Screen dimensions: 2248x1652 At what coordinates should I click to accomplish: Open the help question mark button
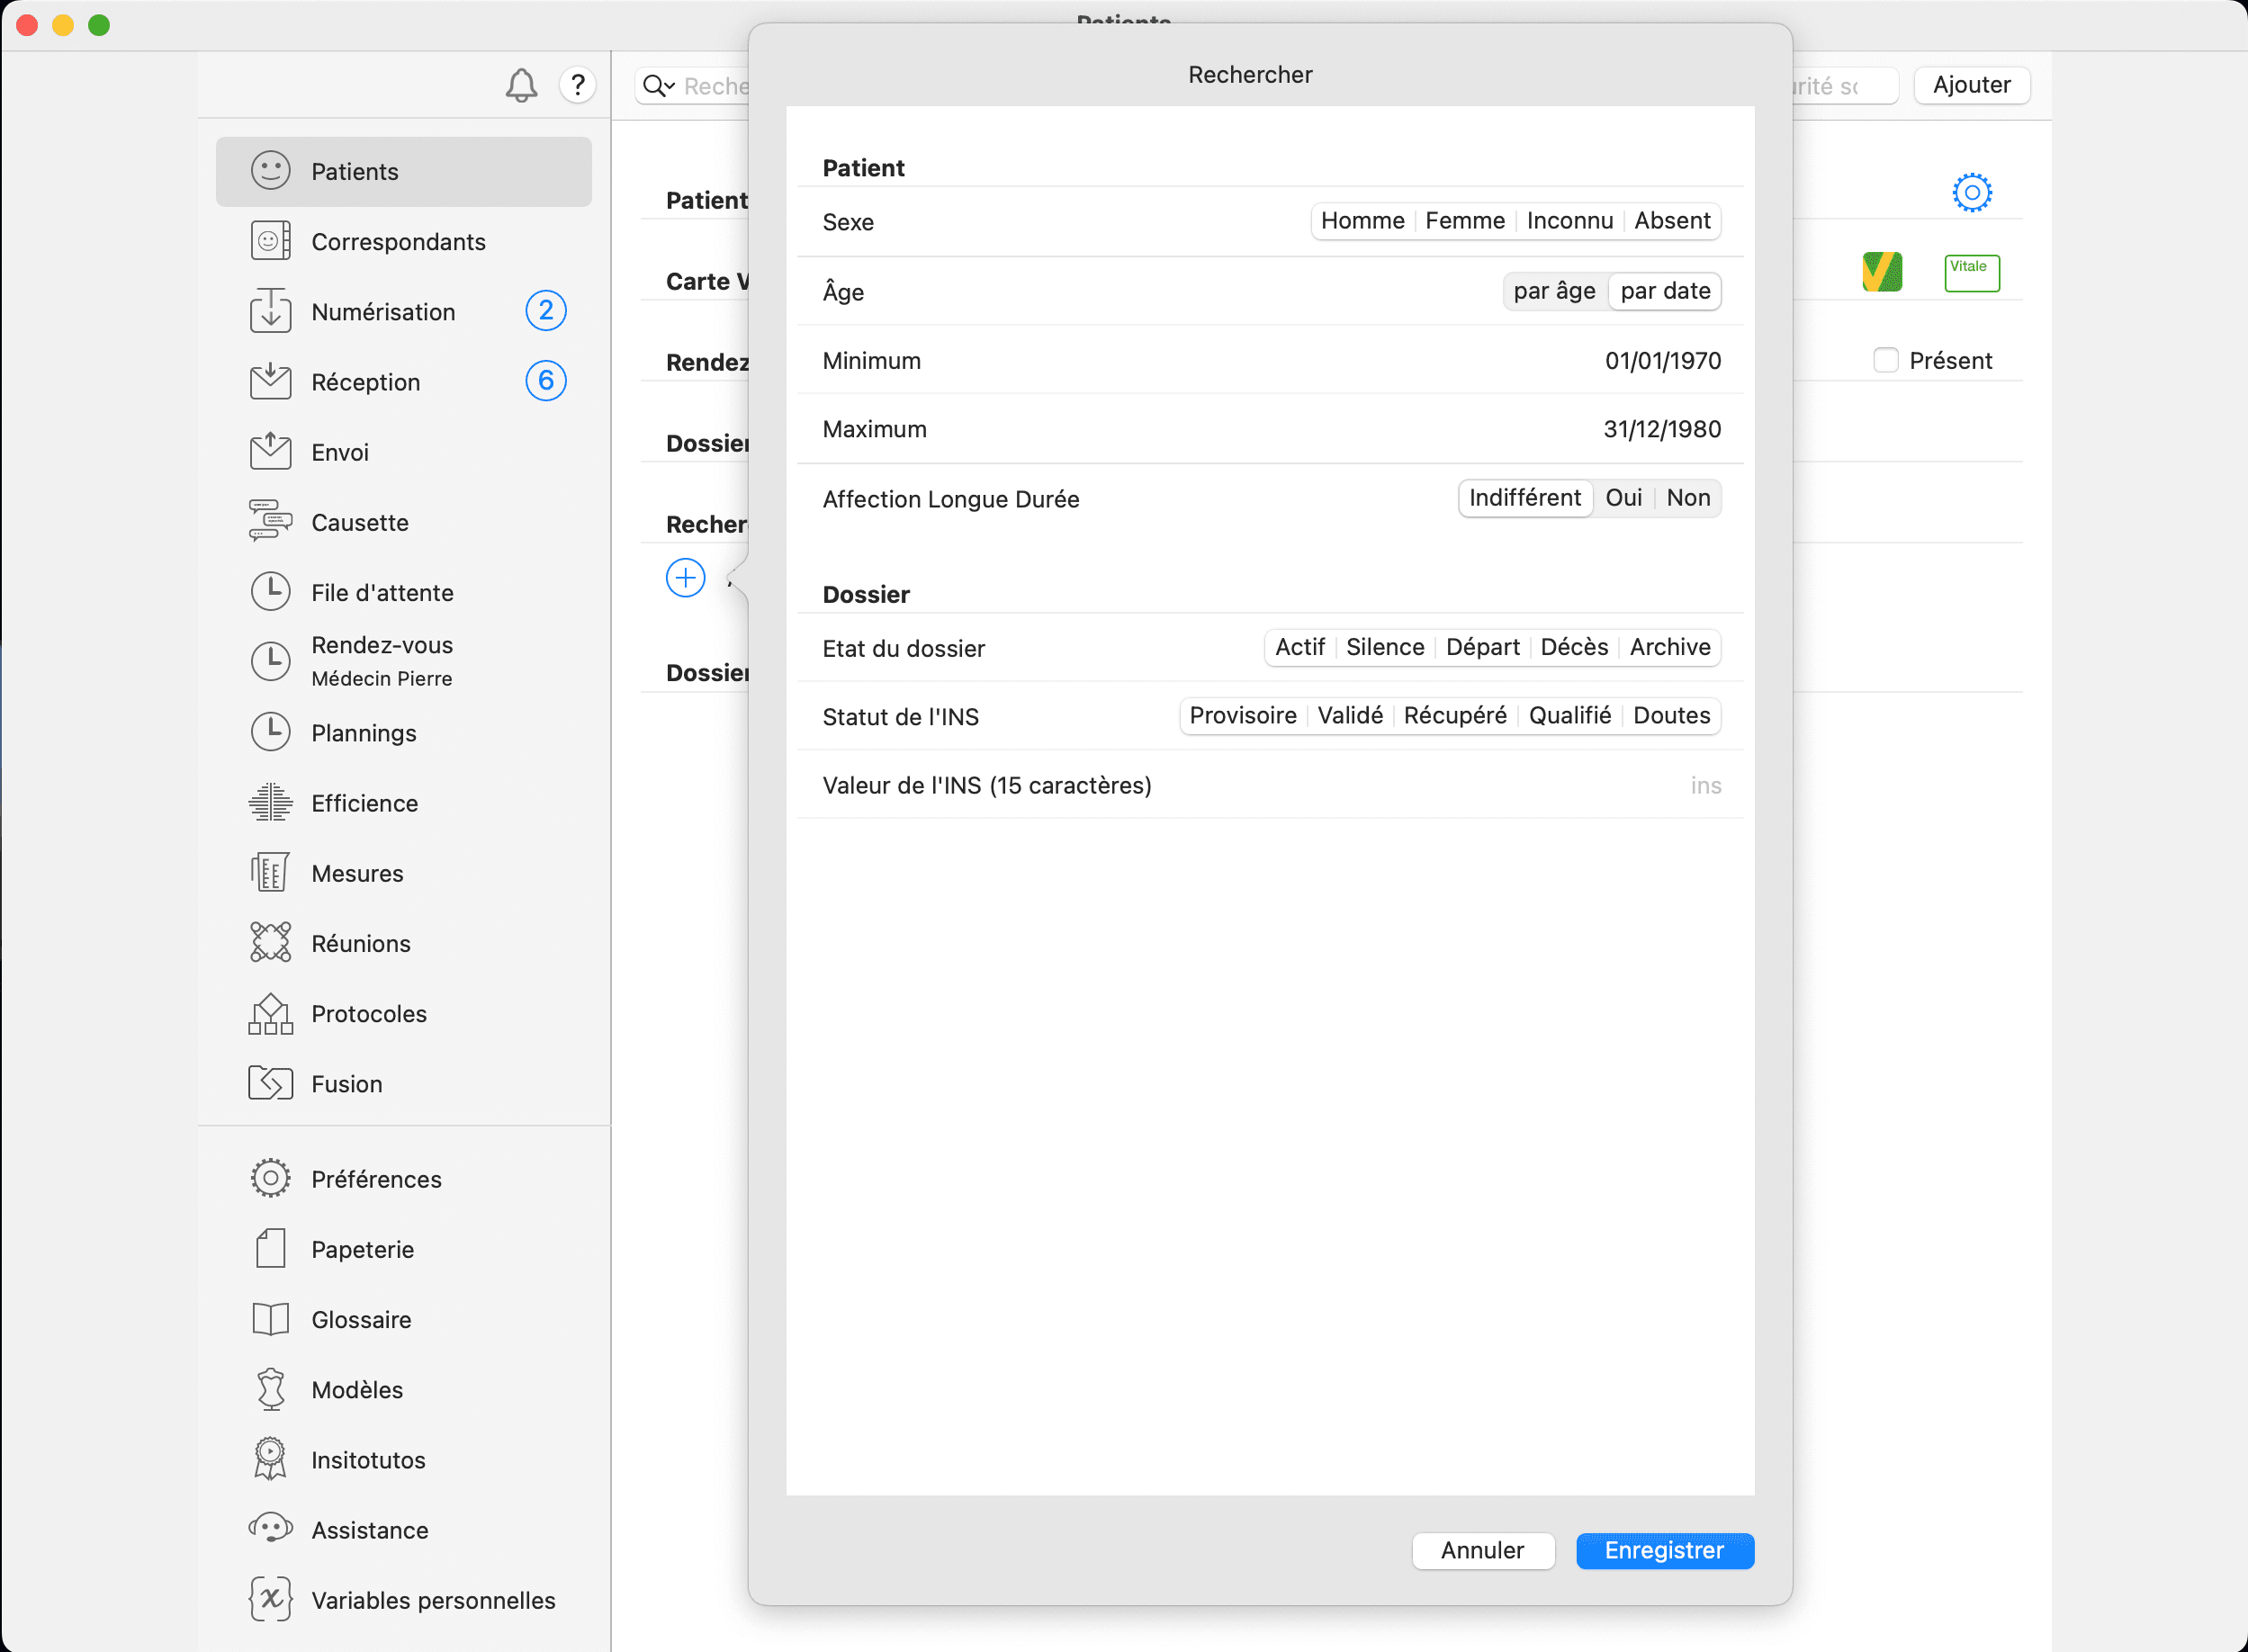(x=577, y=86)
